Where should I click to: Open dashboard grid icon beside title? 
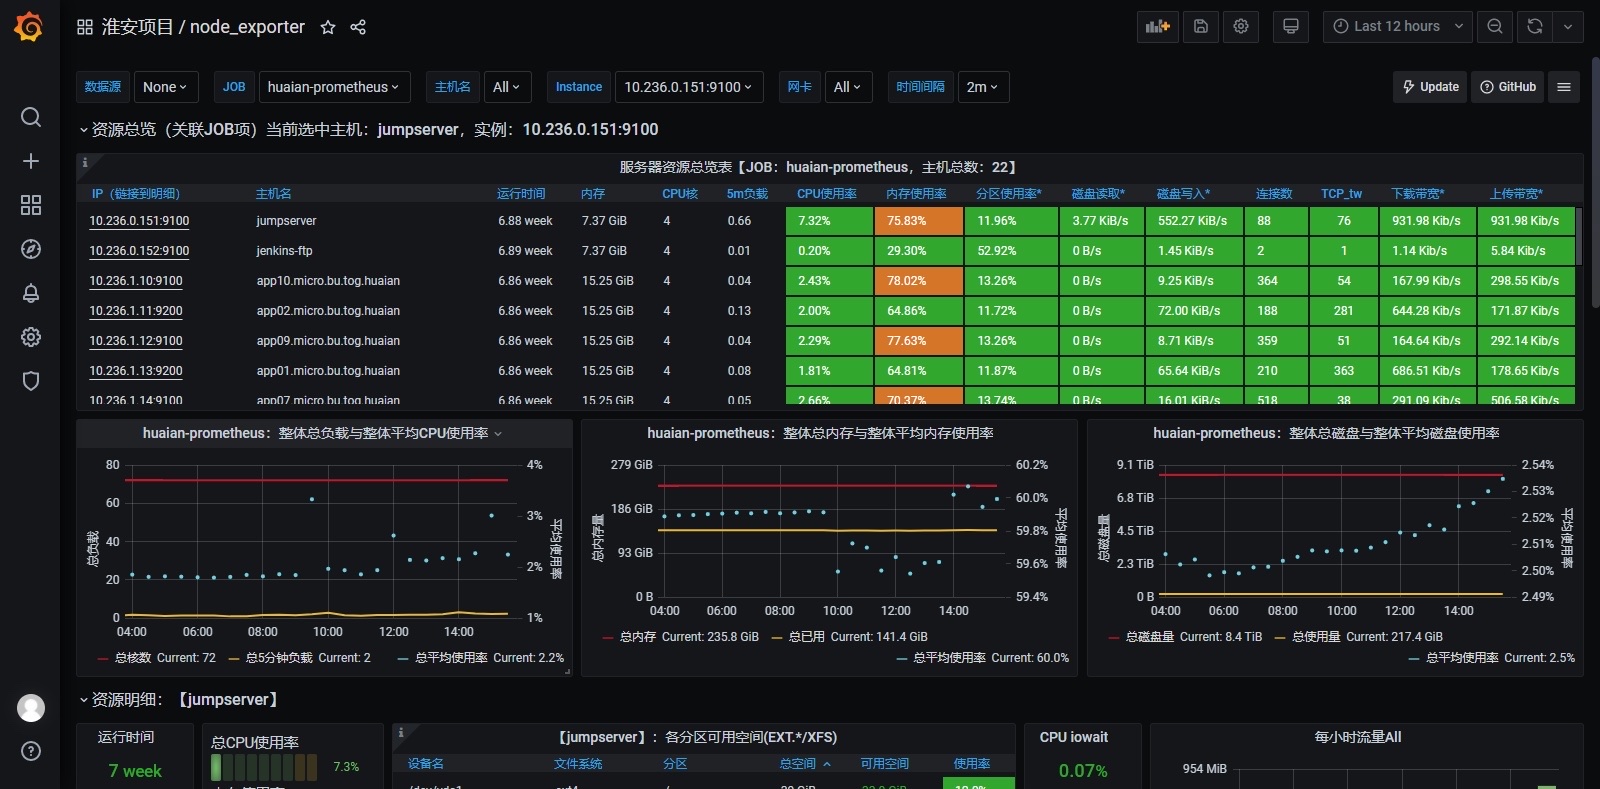click(x=85, y=27)
